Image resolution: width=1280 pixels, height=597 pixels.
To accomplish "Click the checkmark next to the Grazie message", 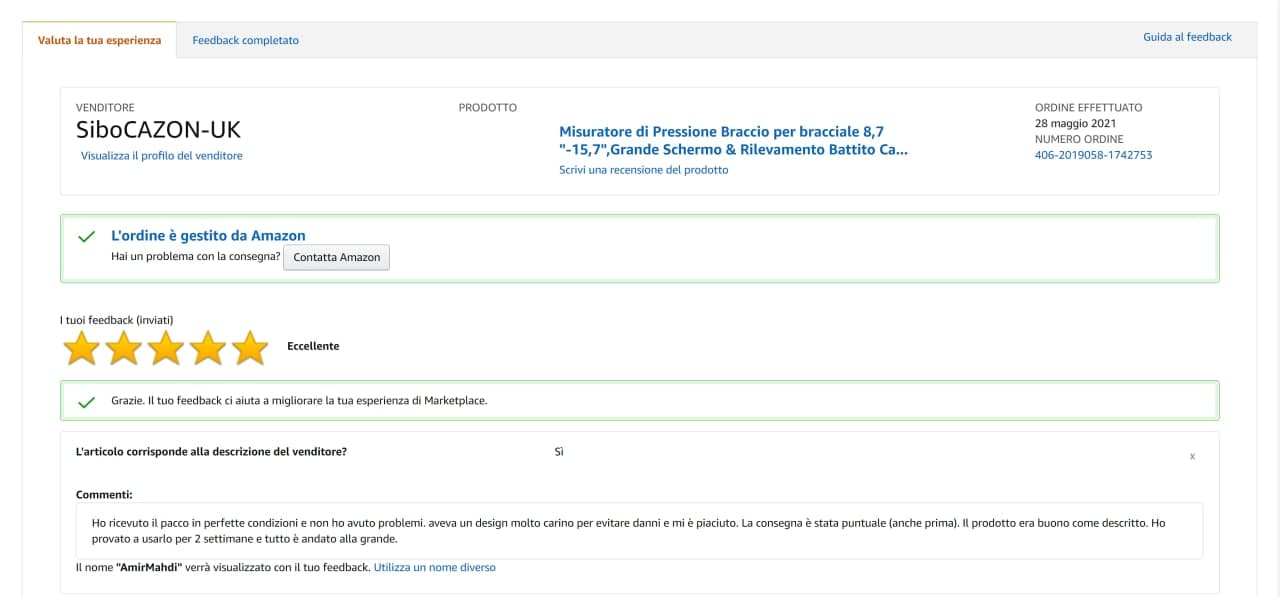I will [87, 402].
